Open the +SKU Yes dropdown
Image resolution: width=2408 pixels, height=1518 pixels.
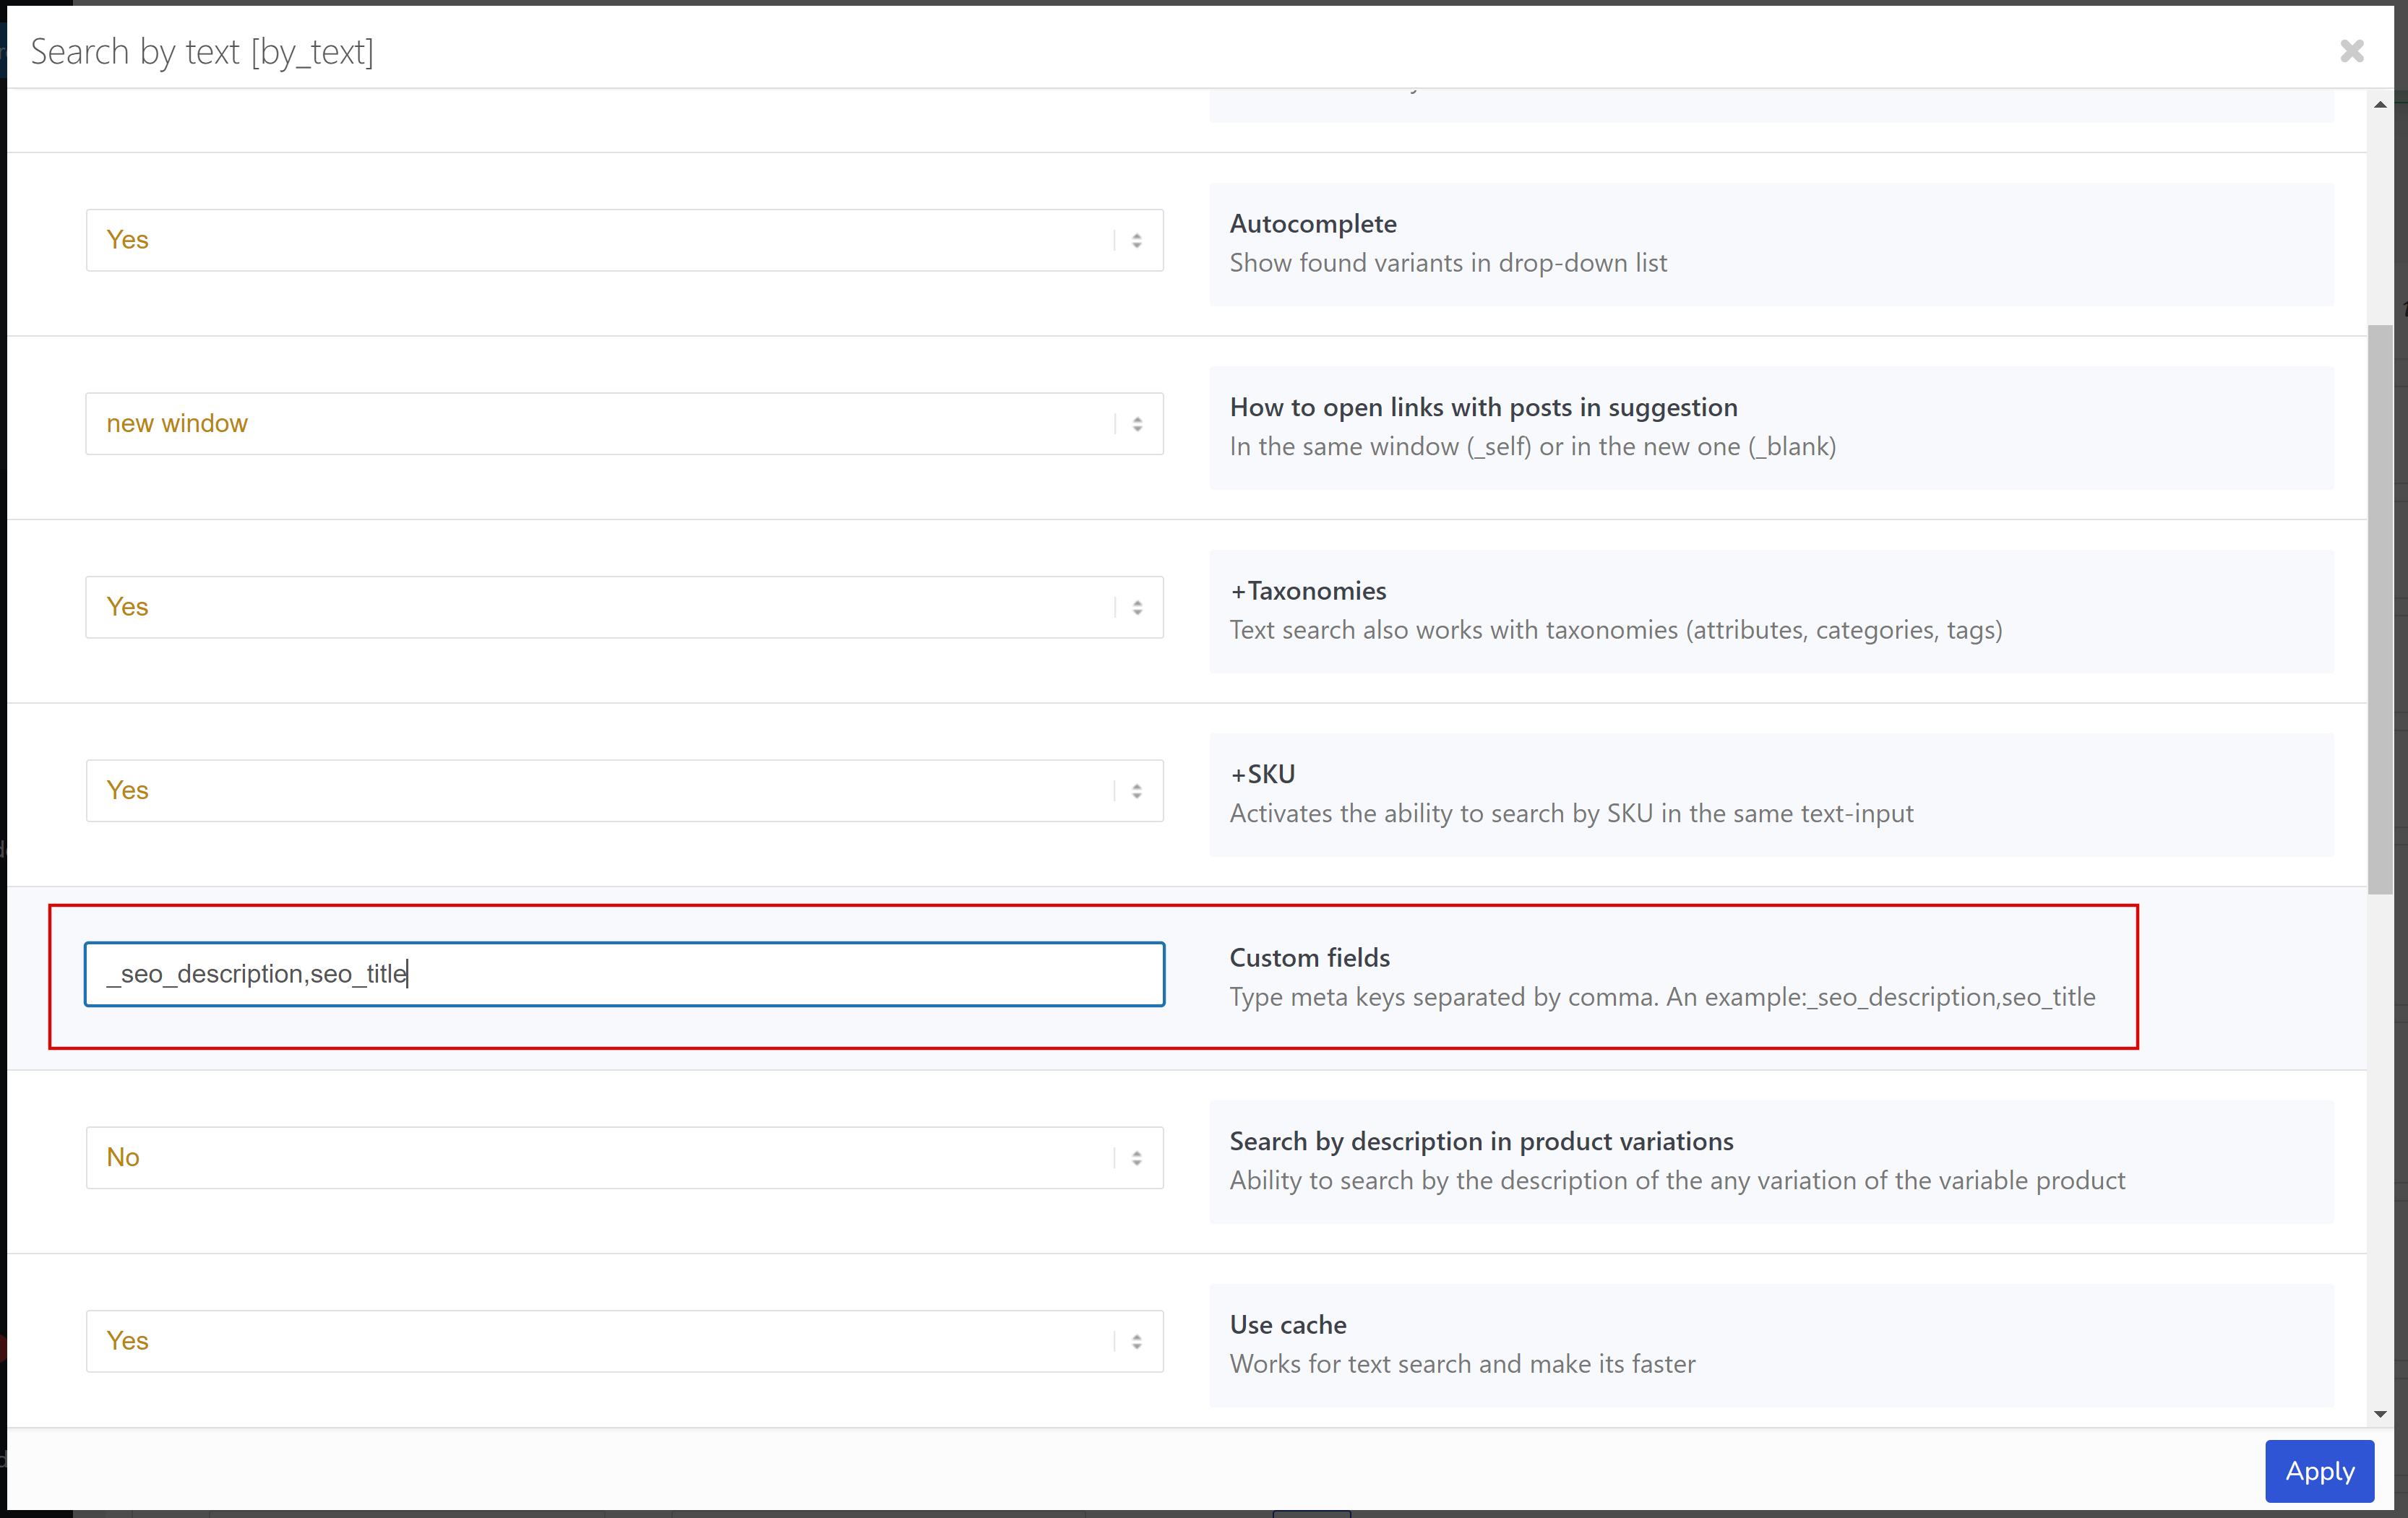tap(624, 791)
